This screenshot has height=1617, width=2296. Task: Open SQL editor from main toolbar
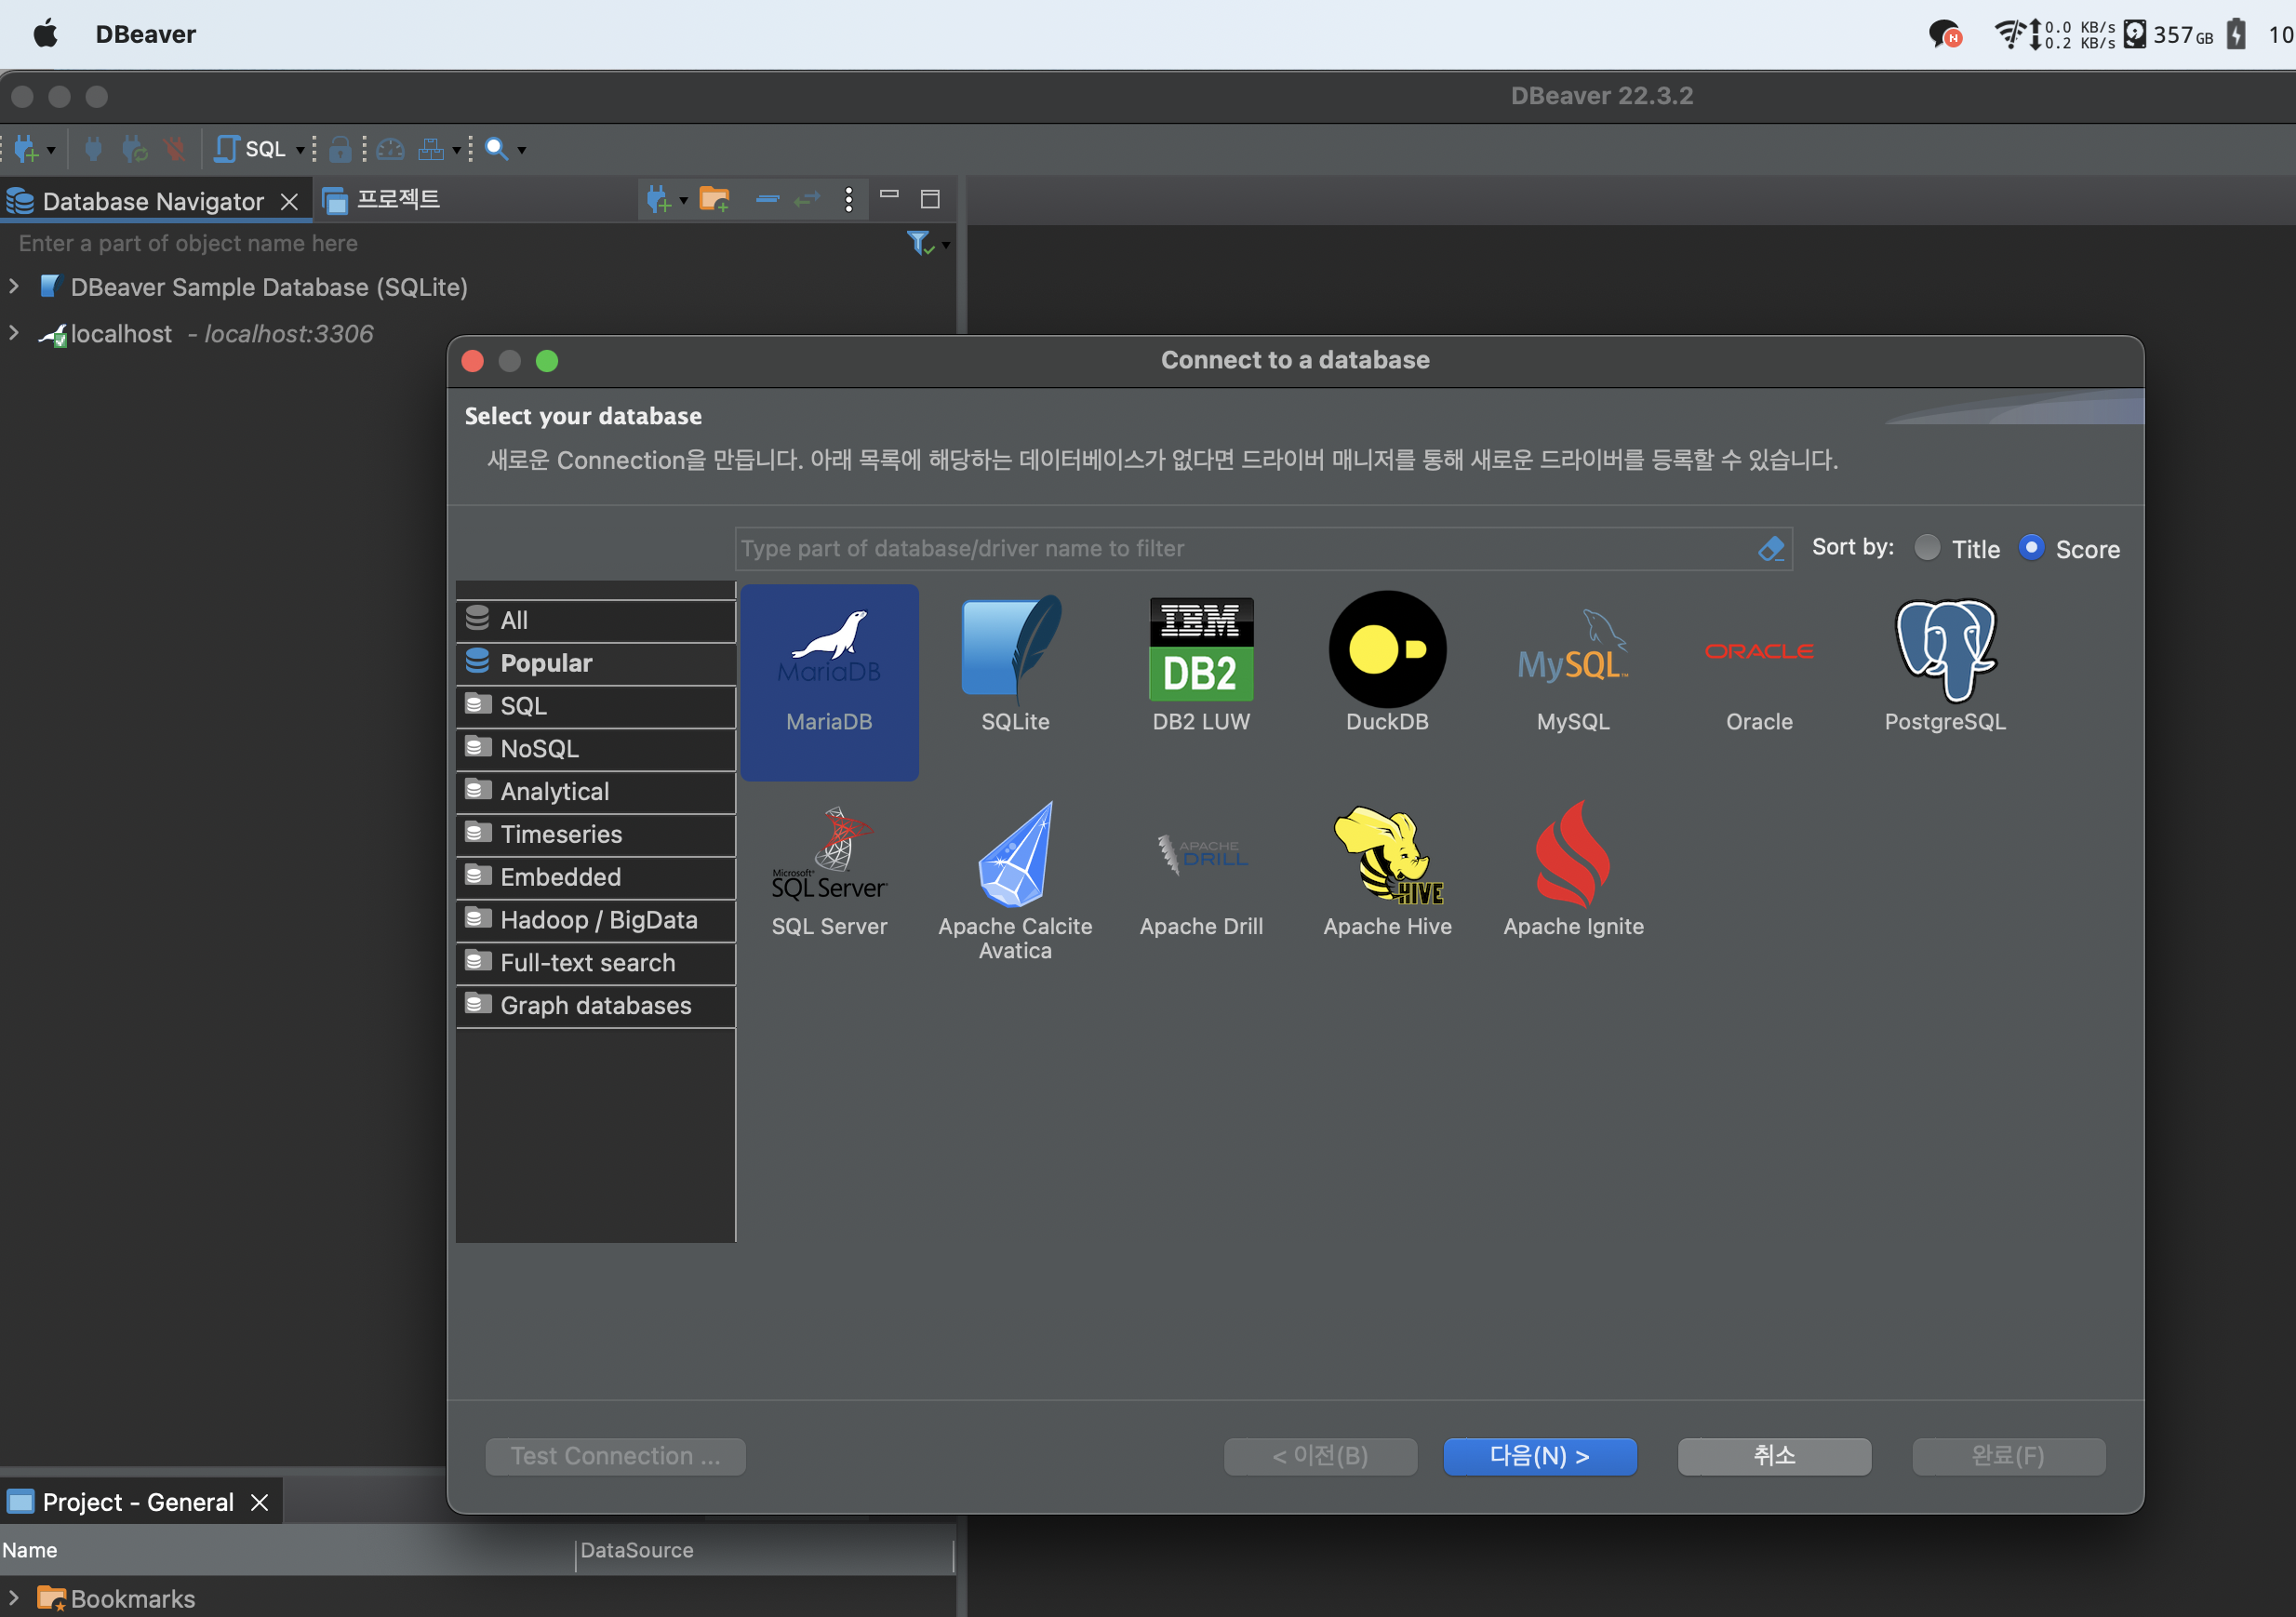[250, 149]
